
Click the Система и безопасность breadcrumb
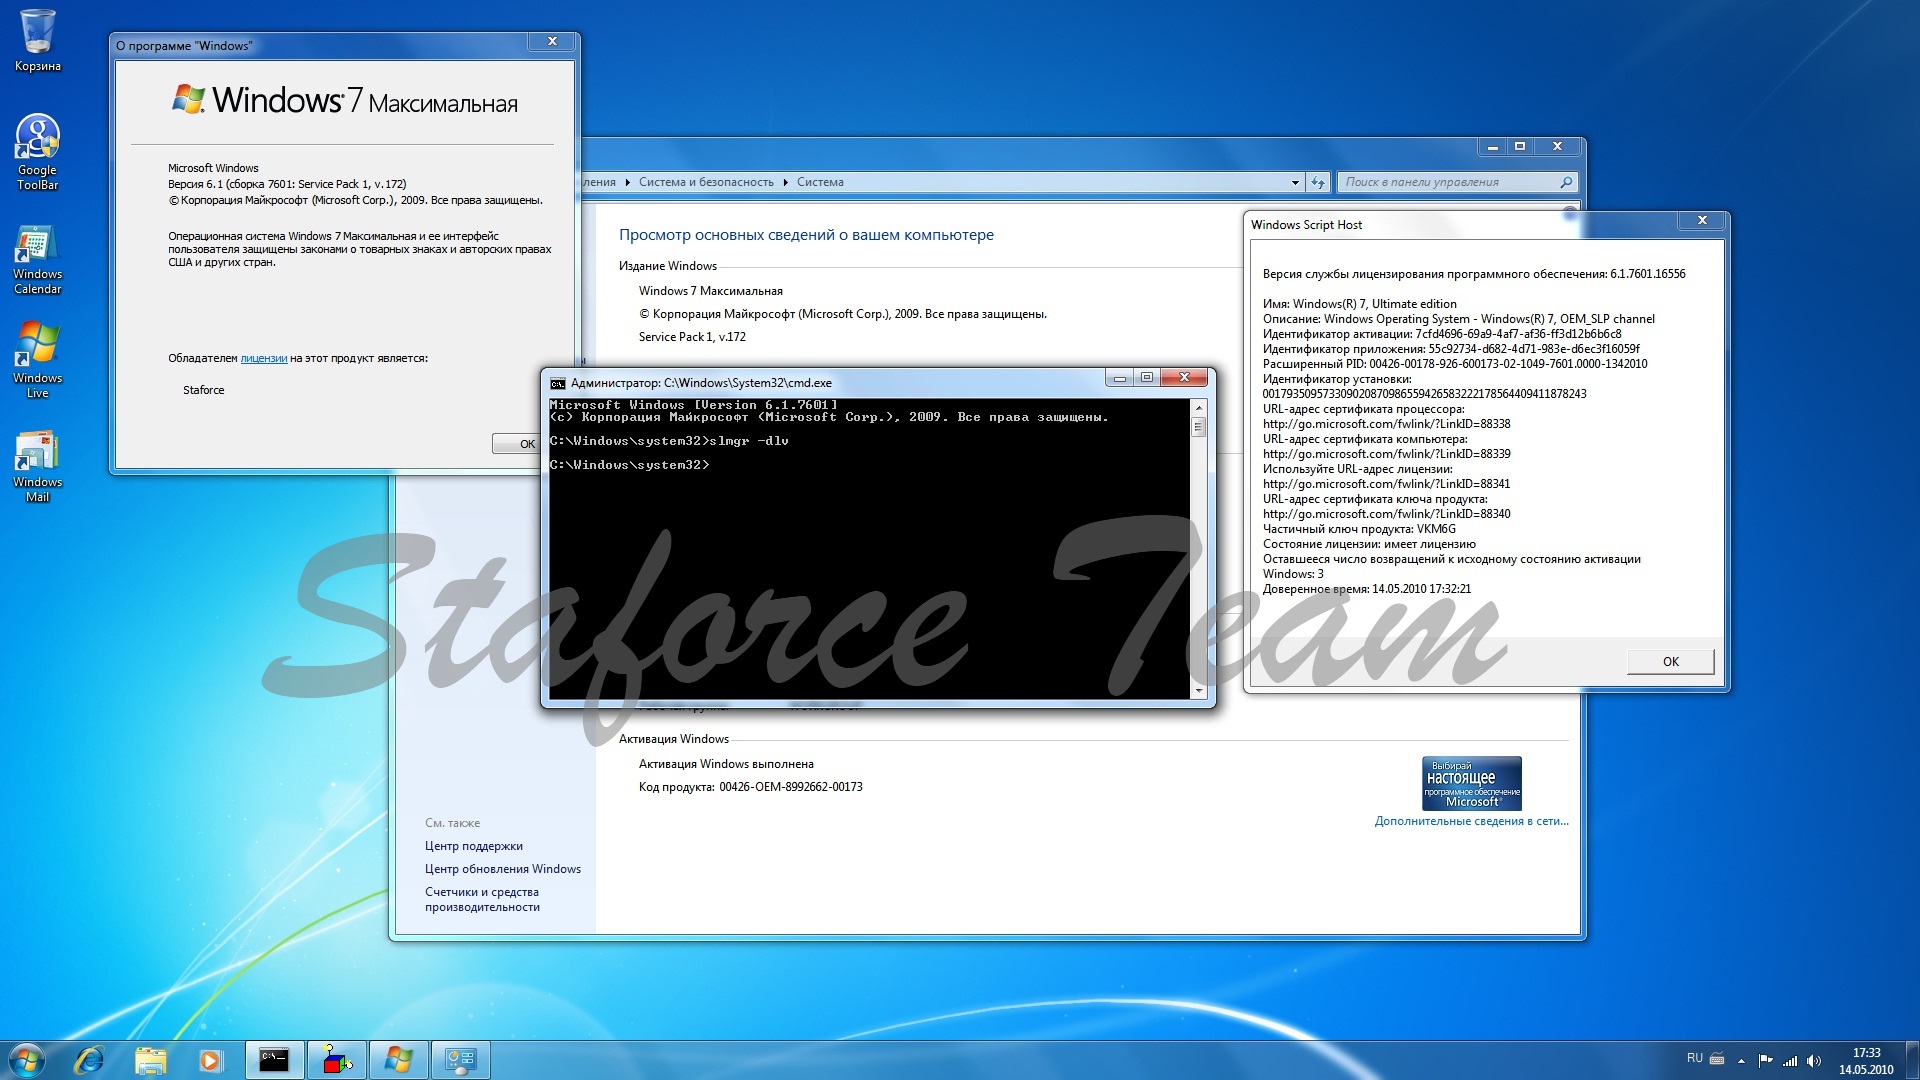706,182
